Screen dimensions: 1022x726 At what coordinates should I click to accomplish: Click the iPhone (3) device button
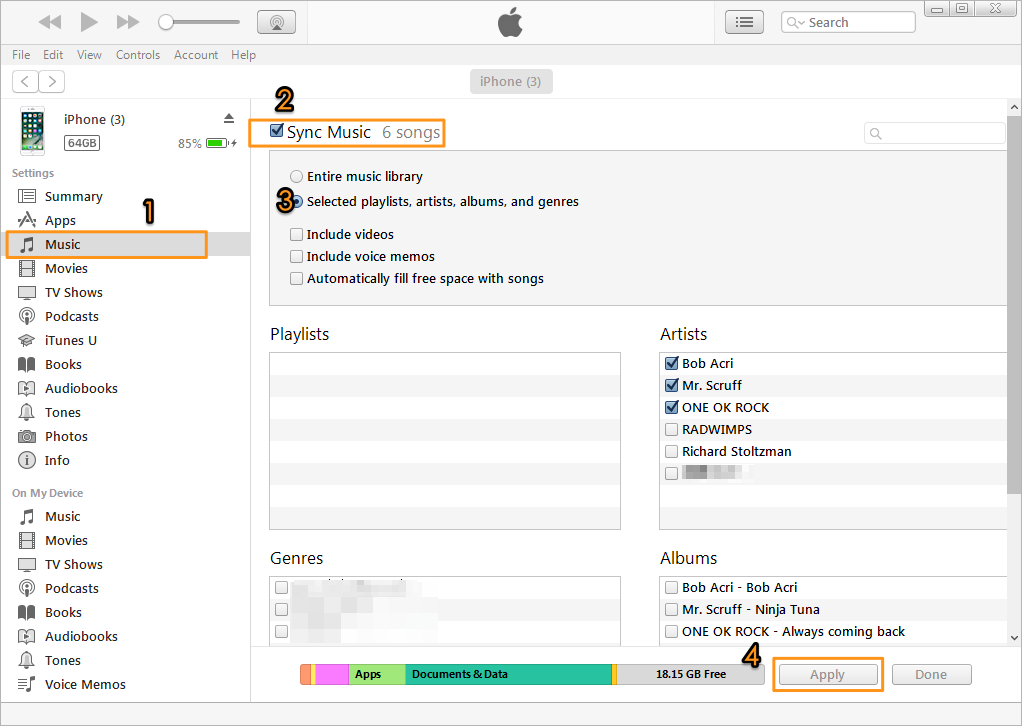tap(511, 81)
